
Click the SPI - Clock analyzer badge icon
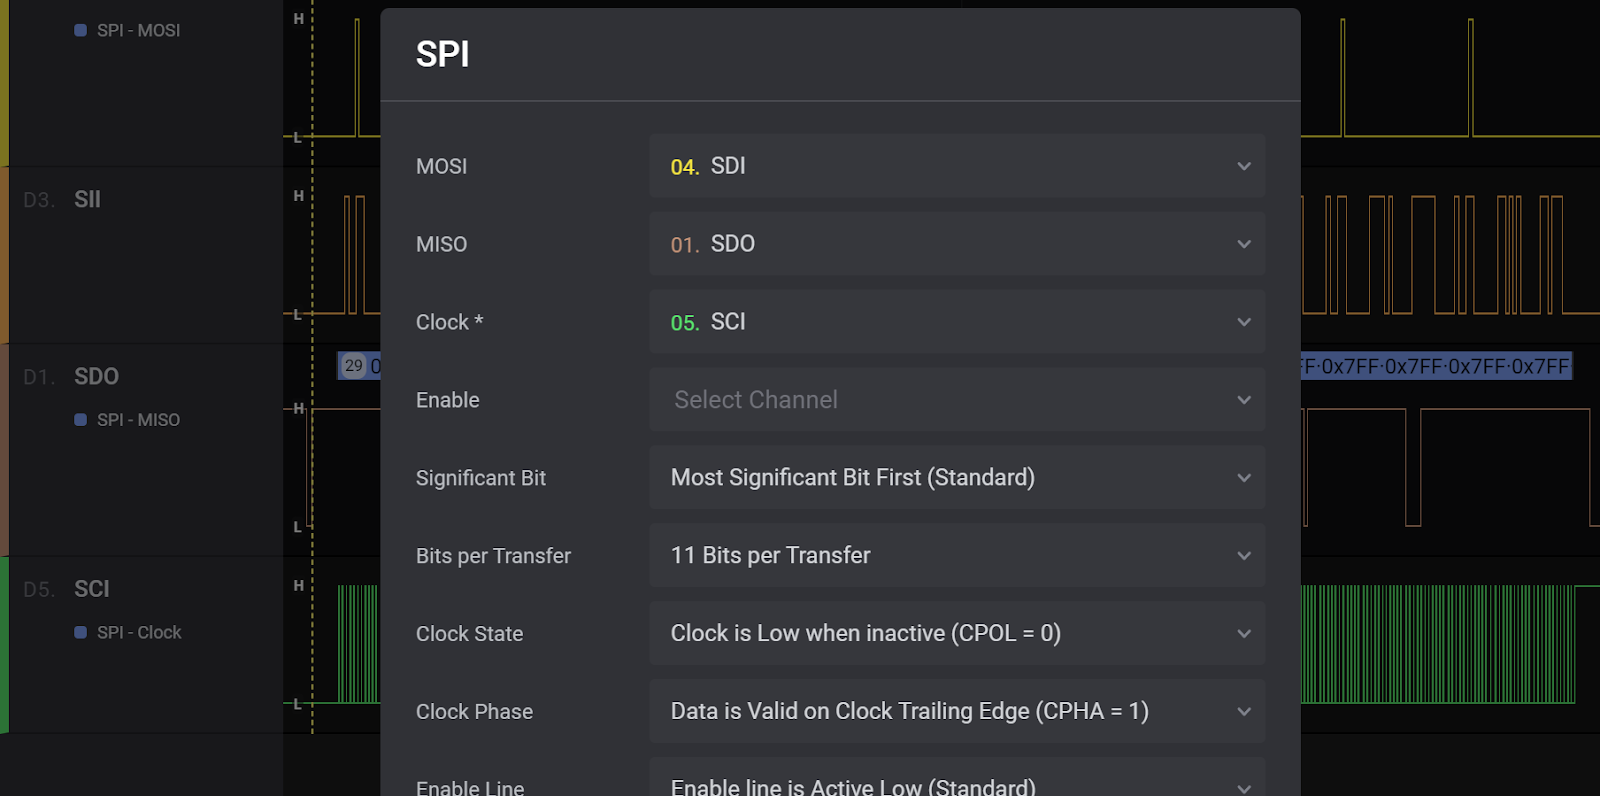[x=81, y=633]
